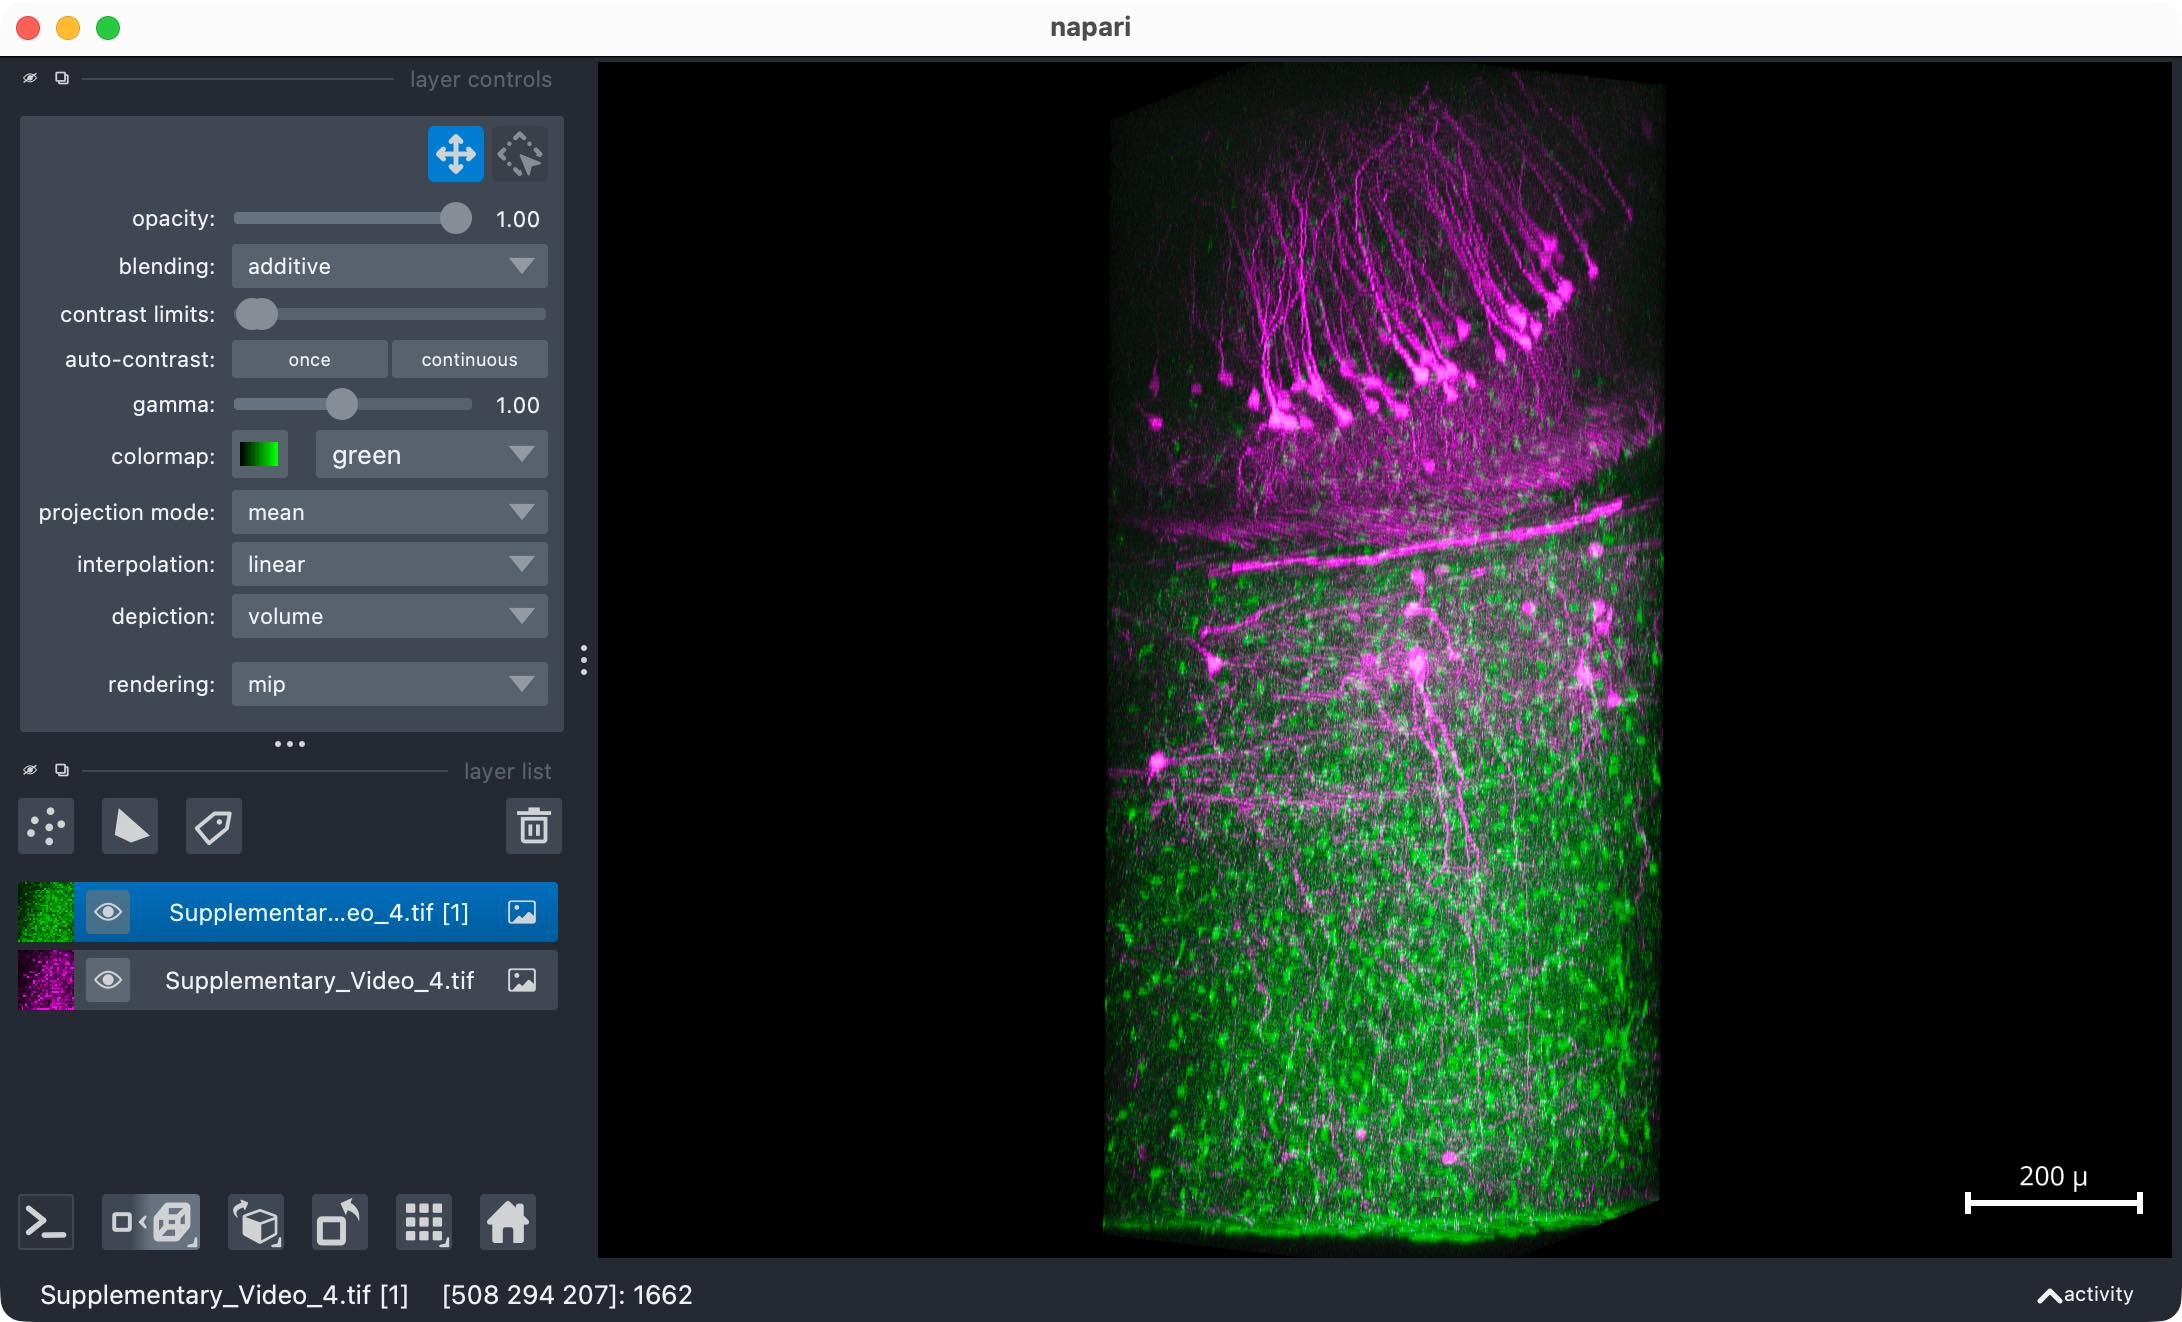Click the green full-screen window button
The height and width of the screenshot is (1322, 2182).
point(108,28)
